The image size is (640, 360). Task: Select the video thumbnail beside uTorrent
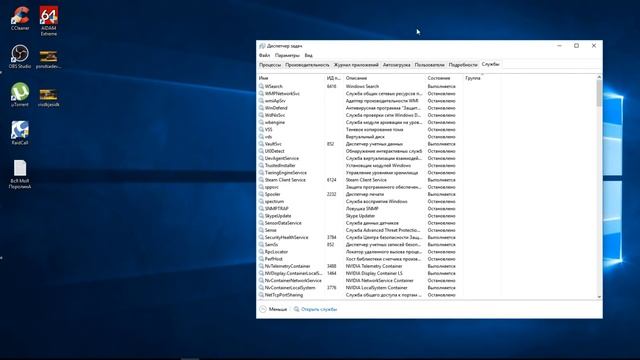pos(48,98)
